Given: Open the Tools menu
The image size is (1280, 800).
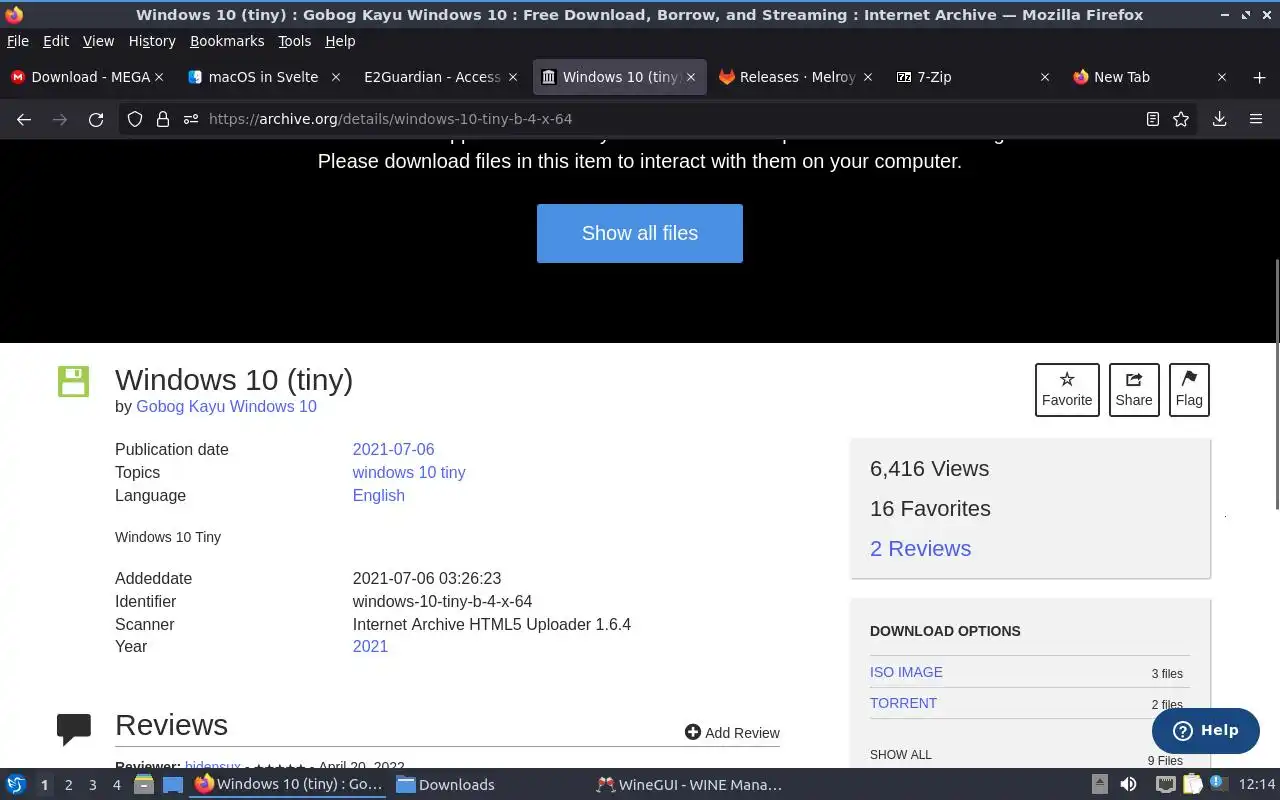Looking at the screenshot, I should 295,41.
